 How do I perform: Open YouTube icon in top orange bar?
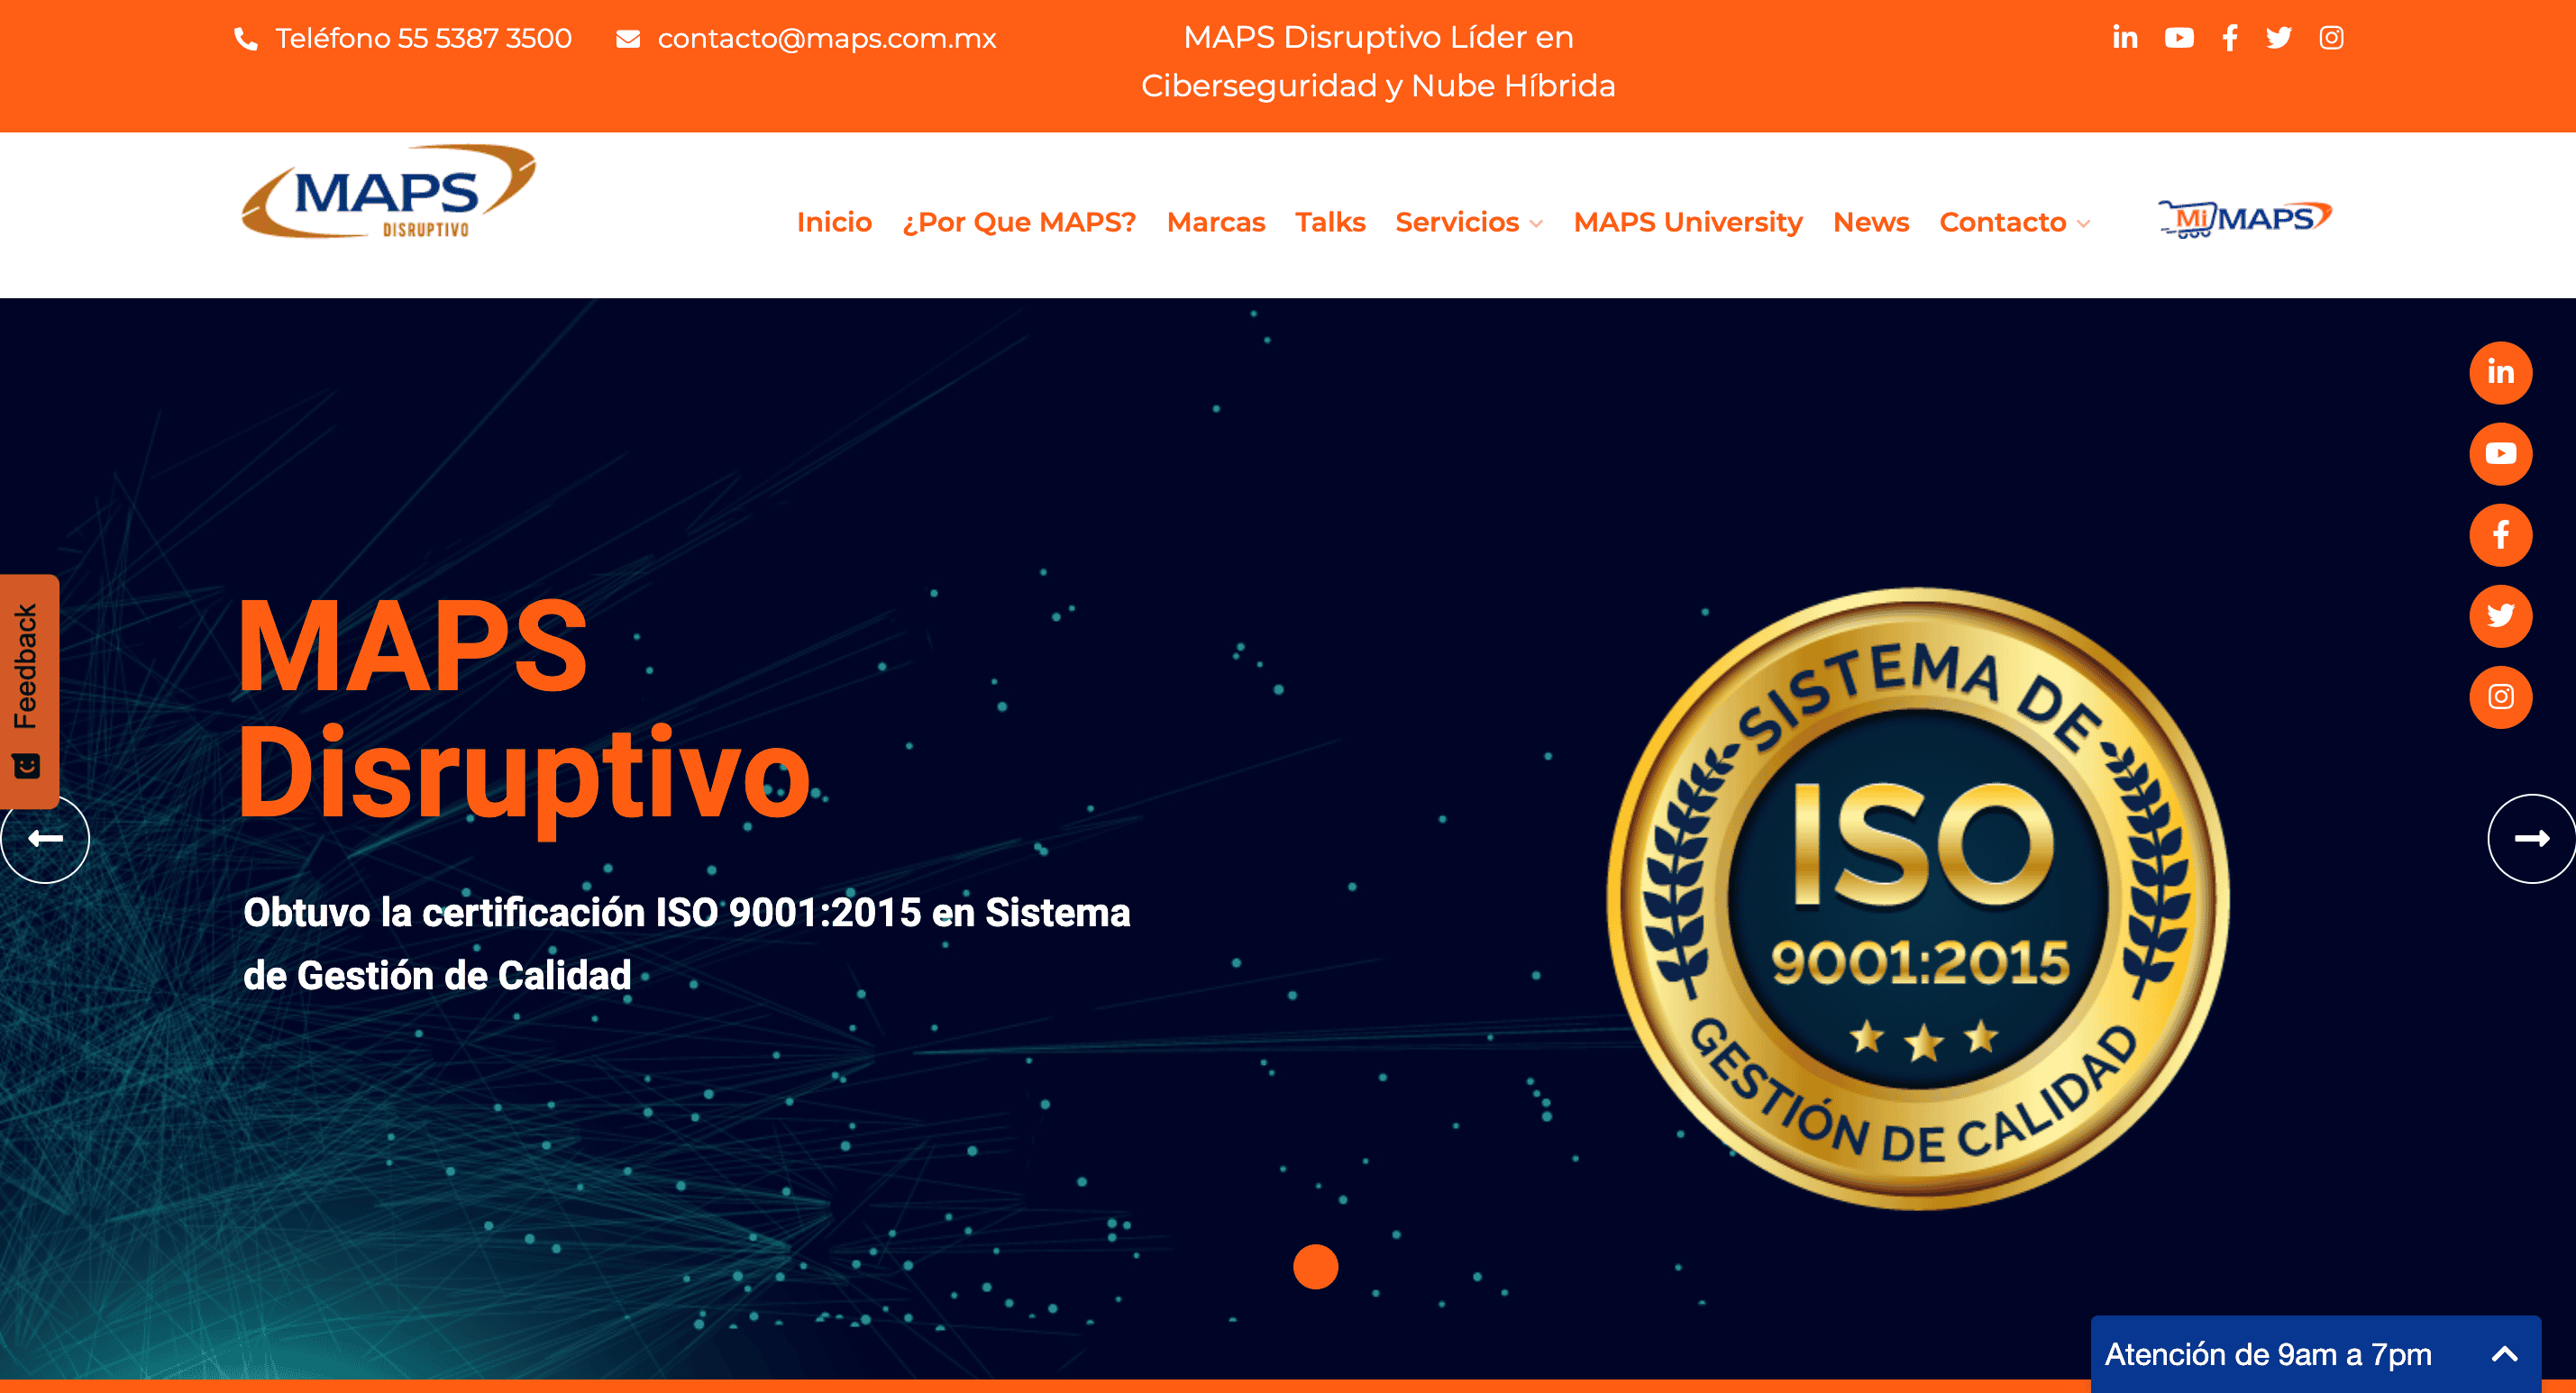pos(2179,38)
